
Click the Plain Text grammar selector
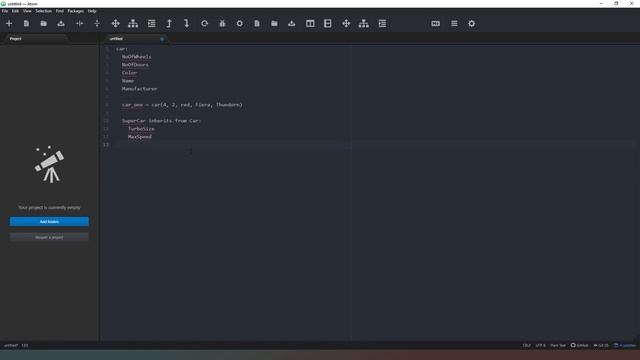coord(558,345)
